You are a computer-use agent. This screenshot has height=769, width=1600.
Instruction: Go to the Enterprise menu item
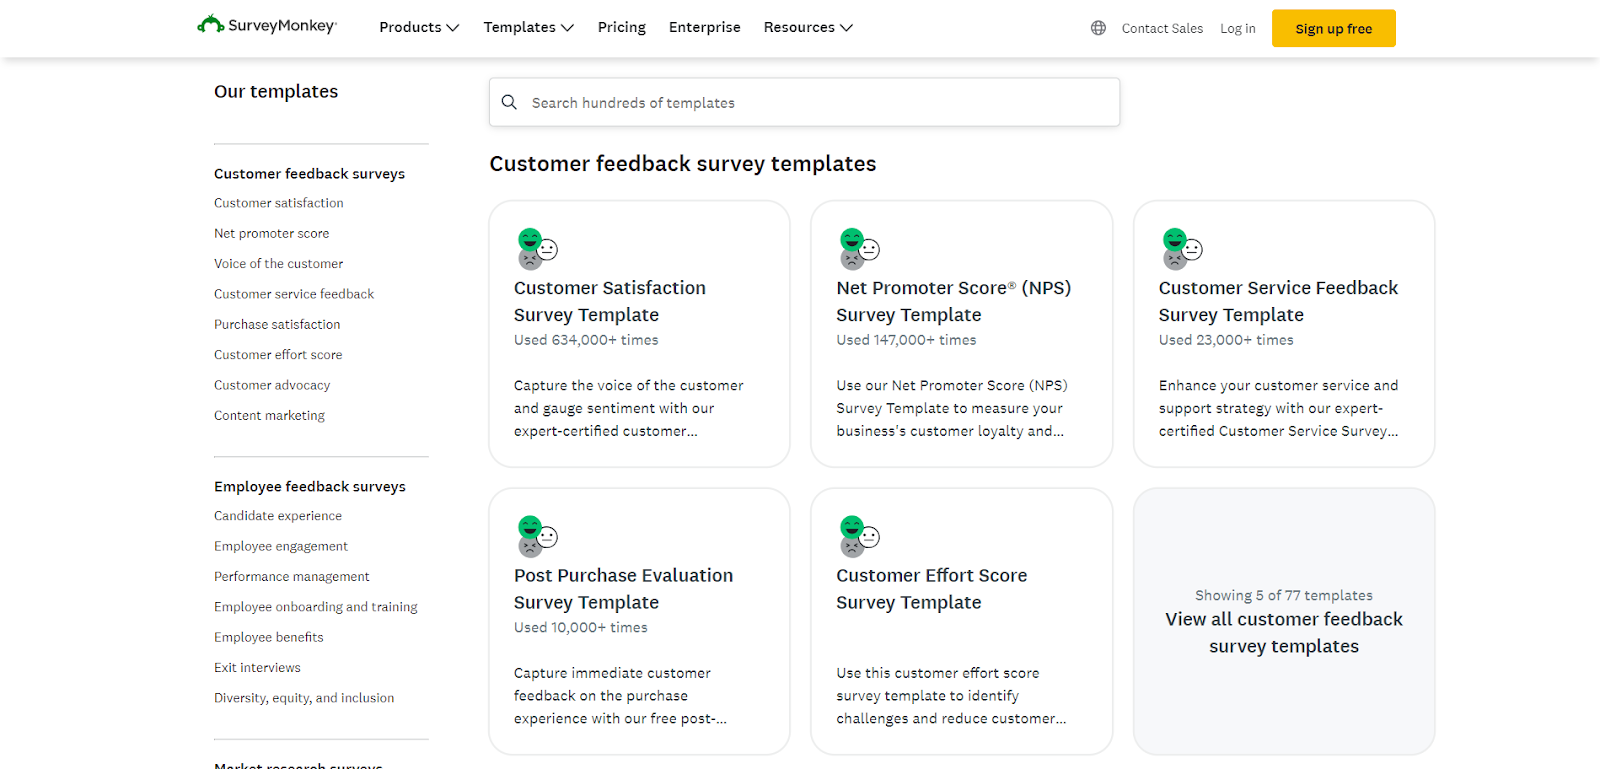pyautogui.click(x=705, y=27)
